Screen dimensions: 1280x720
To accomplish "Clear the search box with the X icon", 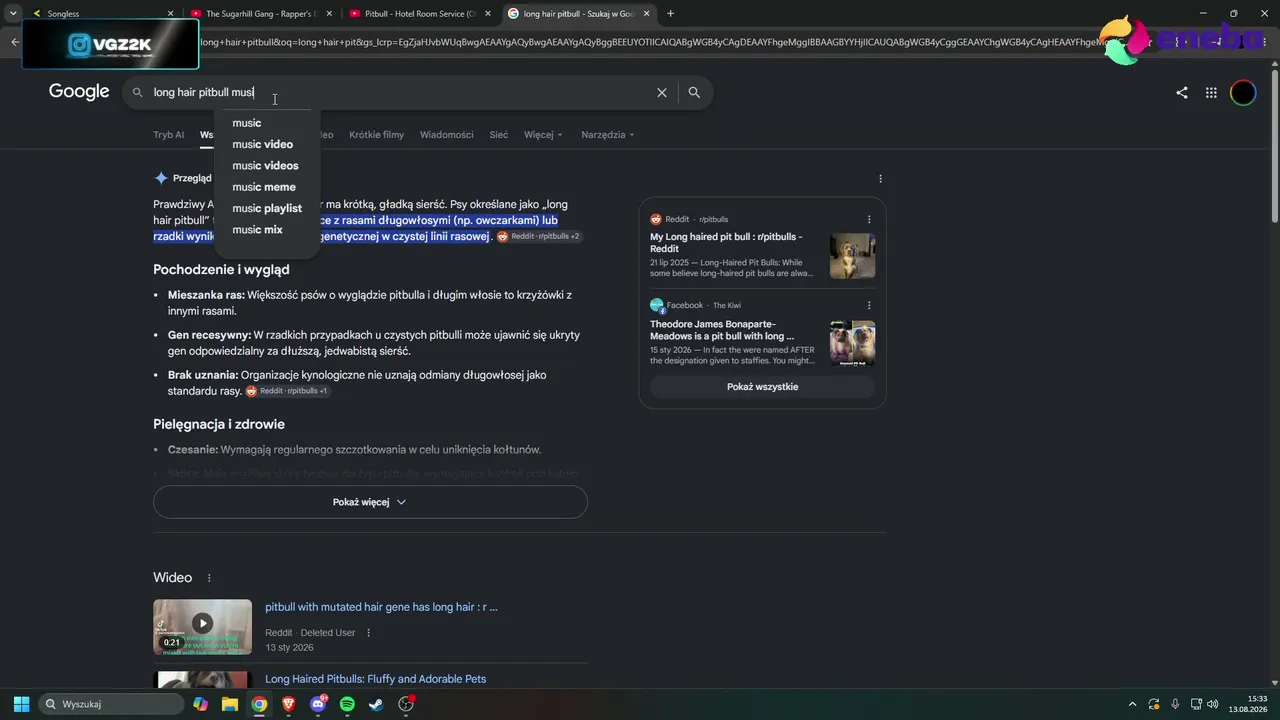I will click(661, 92).
